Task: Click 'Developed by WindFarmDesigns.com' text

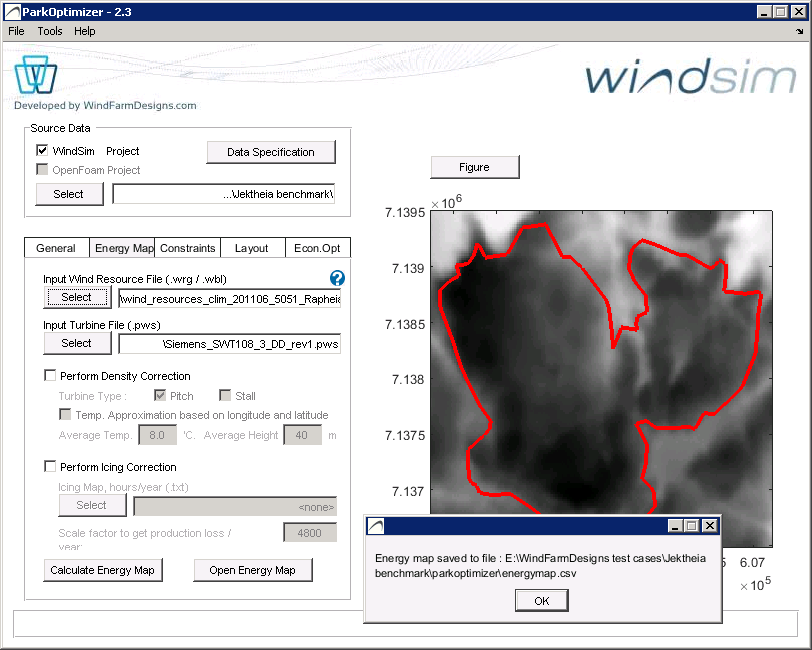Action: tap(105, 106)
